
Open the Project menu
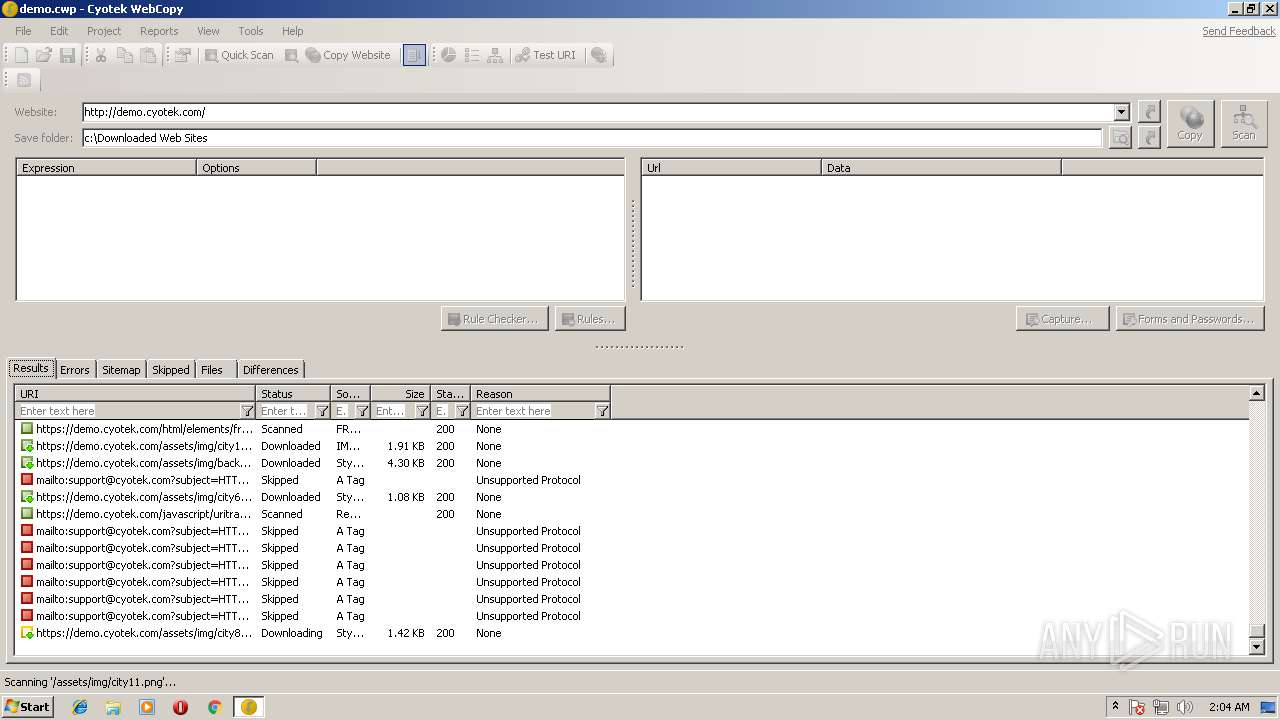click(x=104, y=31)
